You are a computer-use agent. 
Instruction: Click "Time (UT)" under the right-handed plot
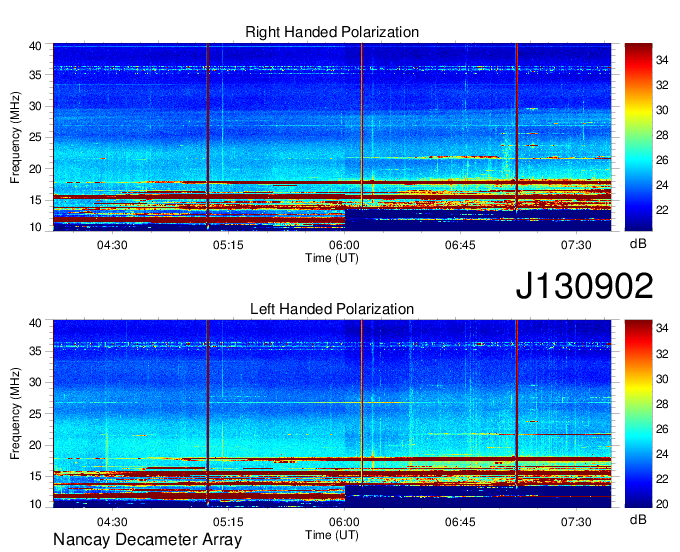332,258
